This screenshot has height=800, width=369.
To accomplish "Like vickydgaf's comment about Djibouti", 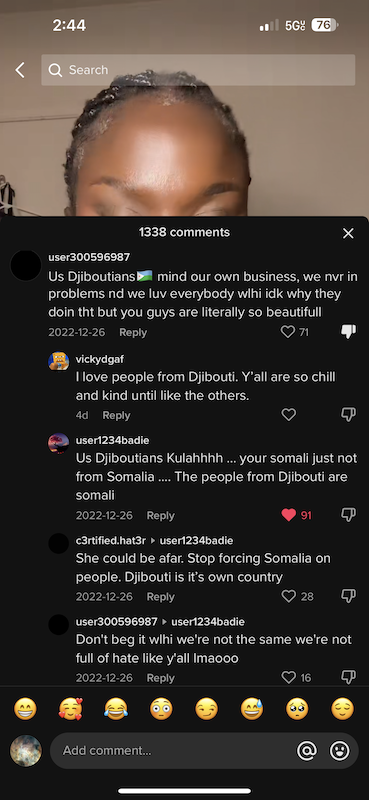I will click(289, 415).
